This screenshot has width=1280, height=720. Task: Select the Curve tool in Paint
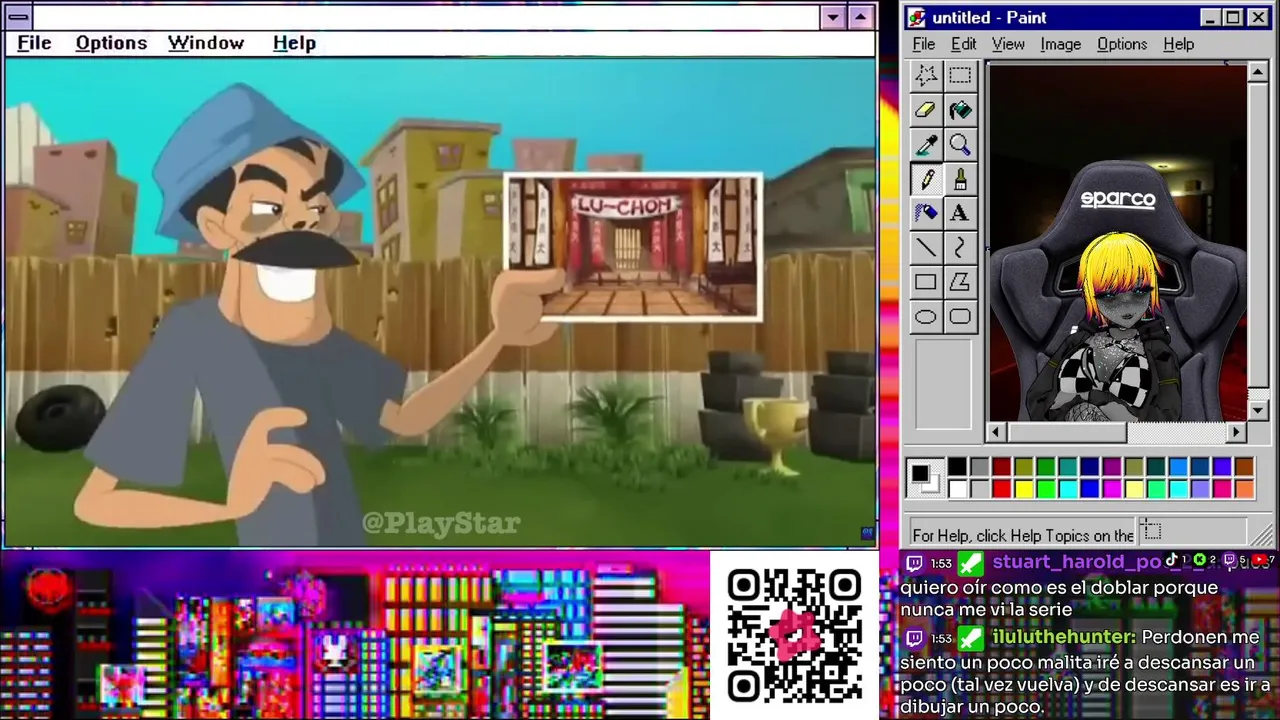pyautogui.click(x=960, y=248)
